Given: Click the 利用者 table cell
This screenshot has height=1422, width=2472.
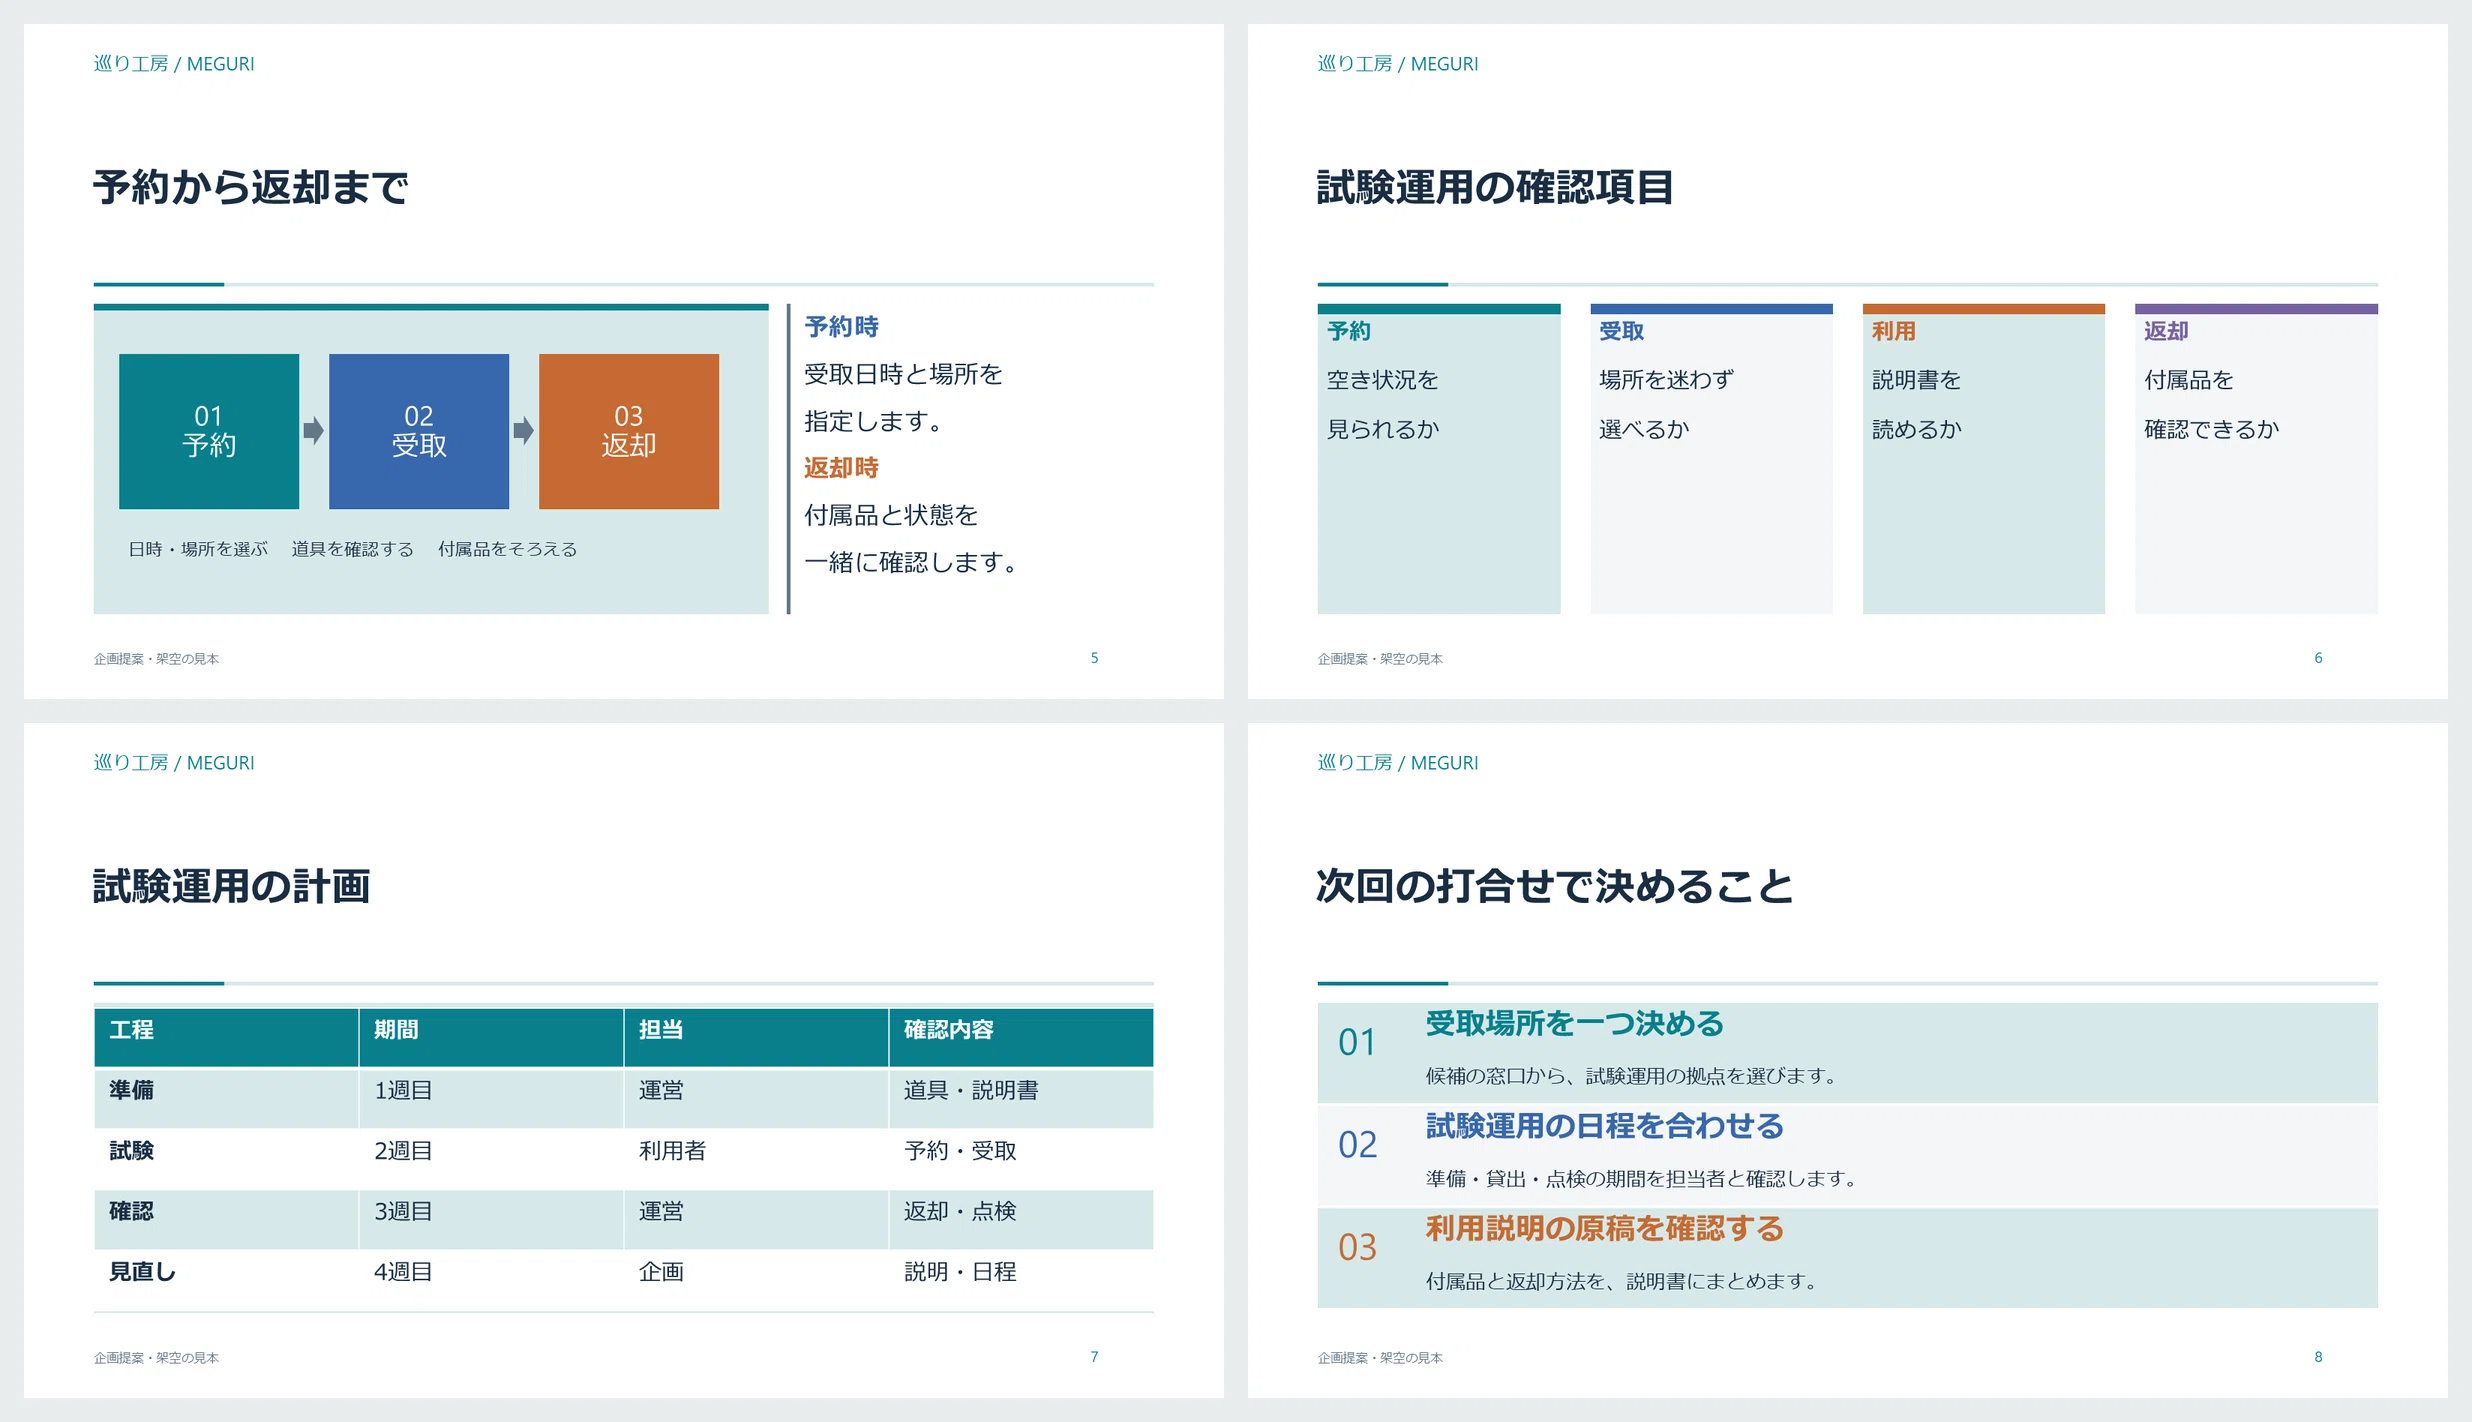Looking at the screenshot, I should pyautogui.click(x=756, y=1159).
